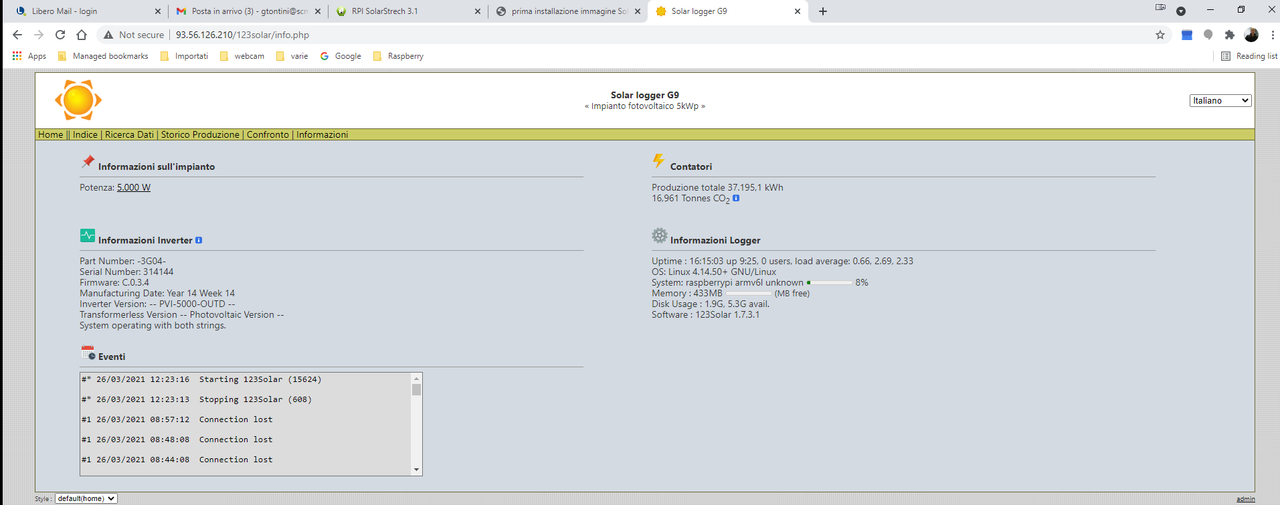Click the Stopping 123Solar (608) event line
The width and height of the screenshot is (1280, 505).
point(196,399)
